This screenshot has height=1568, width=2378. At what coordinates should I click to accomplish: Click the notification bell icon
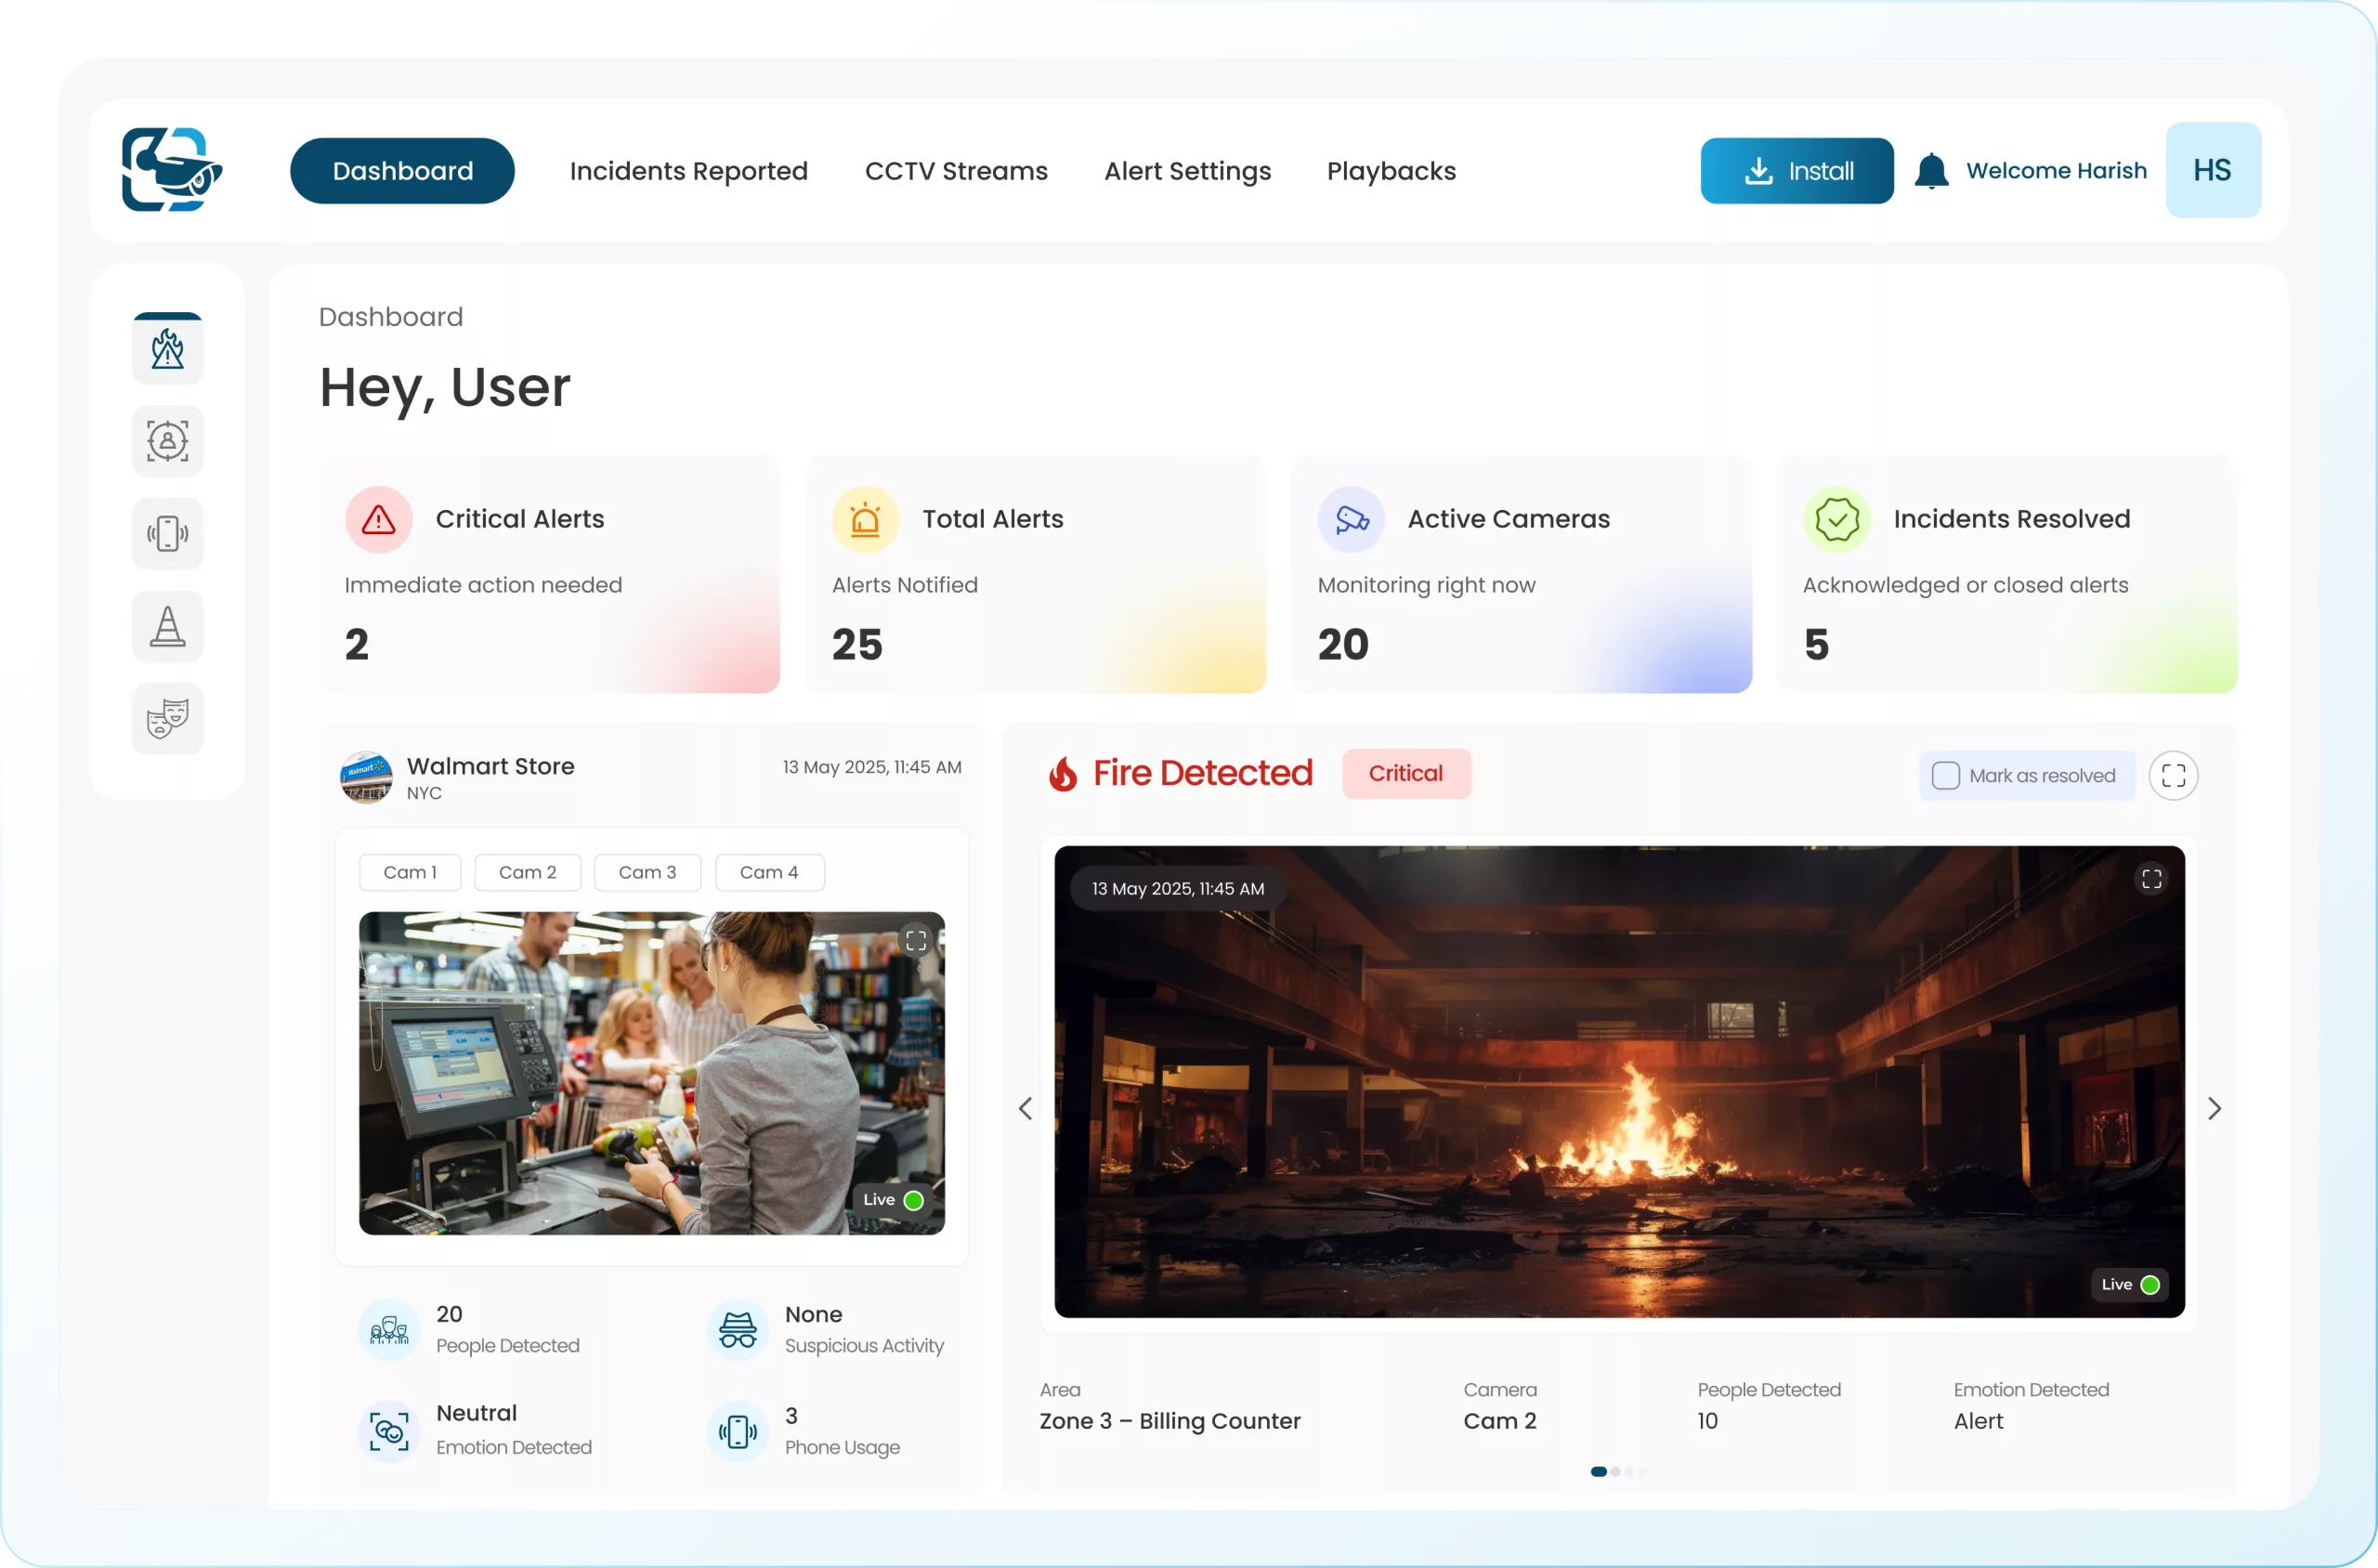tap(1931, 171)
